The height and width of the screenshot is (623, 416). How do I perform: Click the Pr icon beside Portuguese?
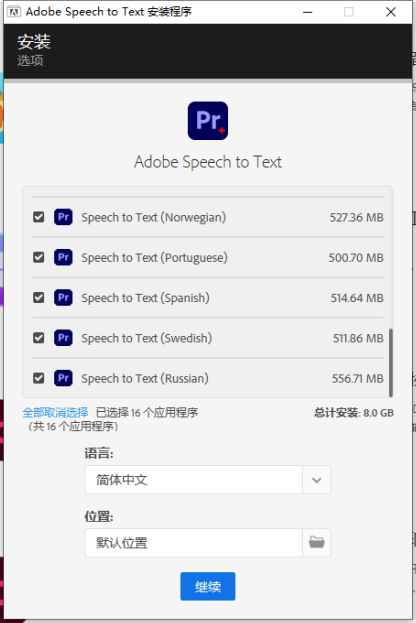coord(63,257)
